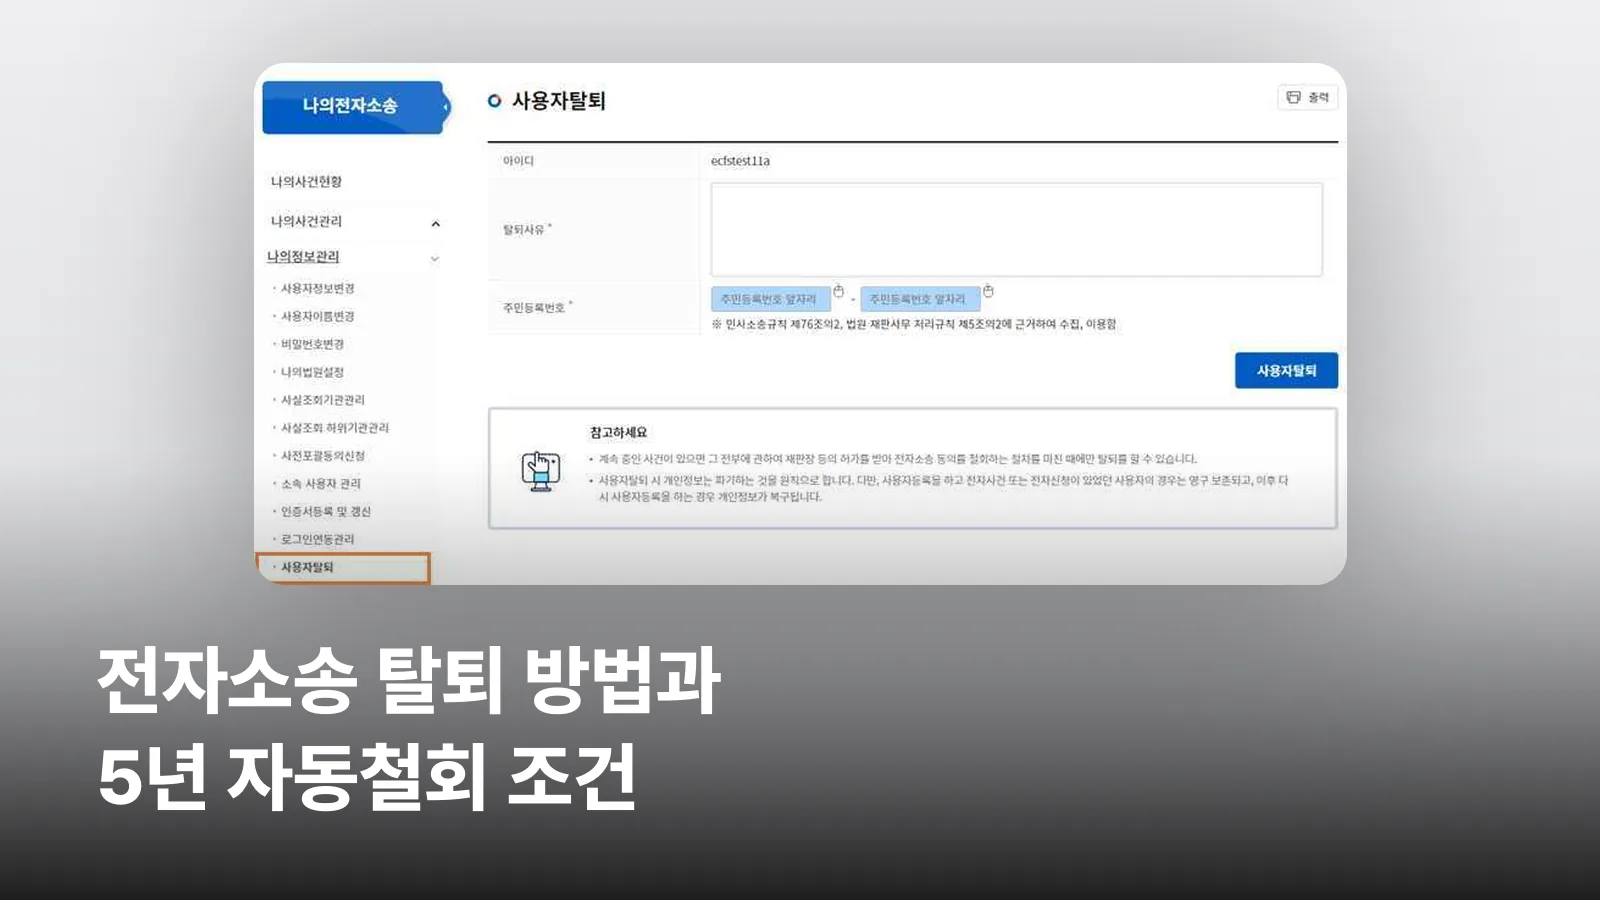Open the 나의사건관리 menu item
1600x900 pixels.
306,221
